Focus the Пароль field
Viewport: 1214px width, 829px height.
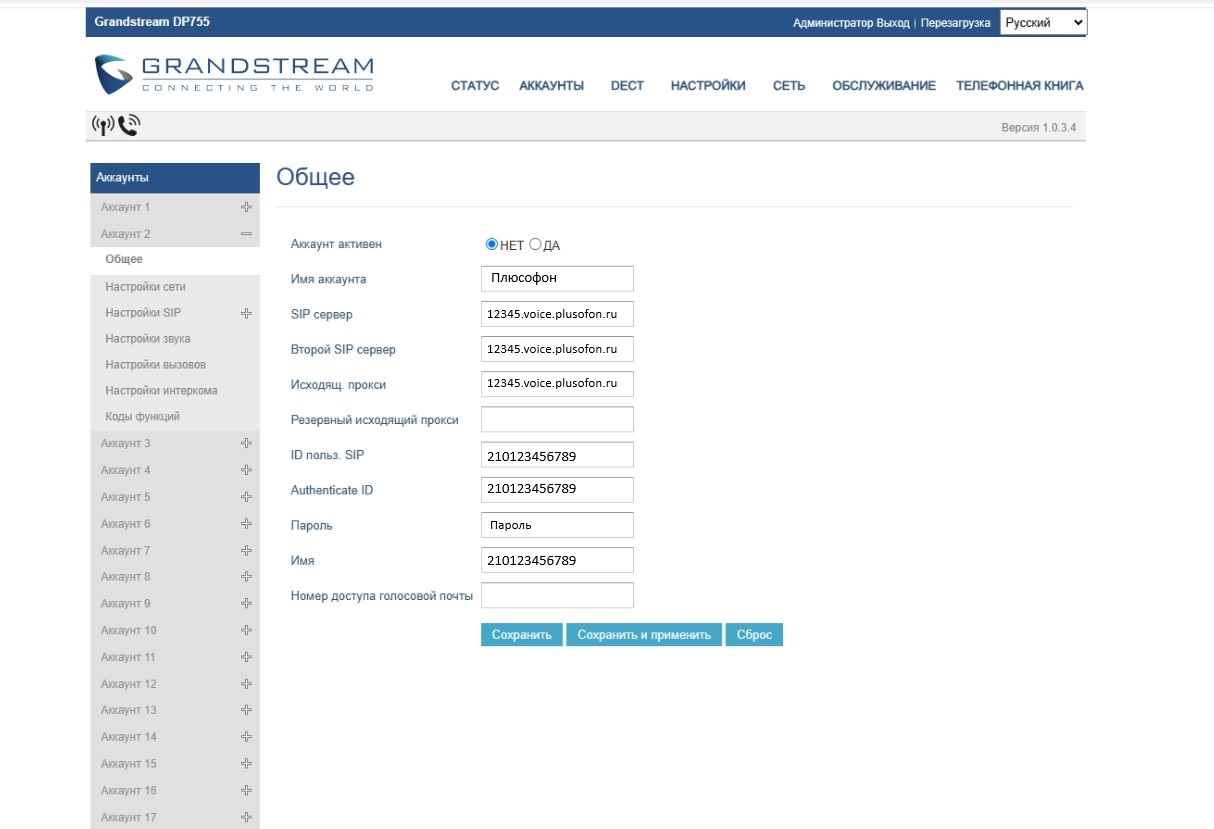[557, 525]
